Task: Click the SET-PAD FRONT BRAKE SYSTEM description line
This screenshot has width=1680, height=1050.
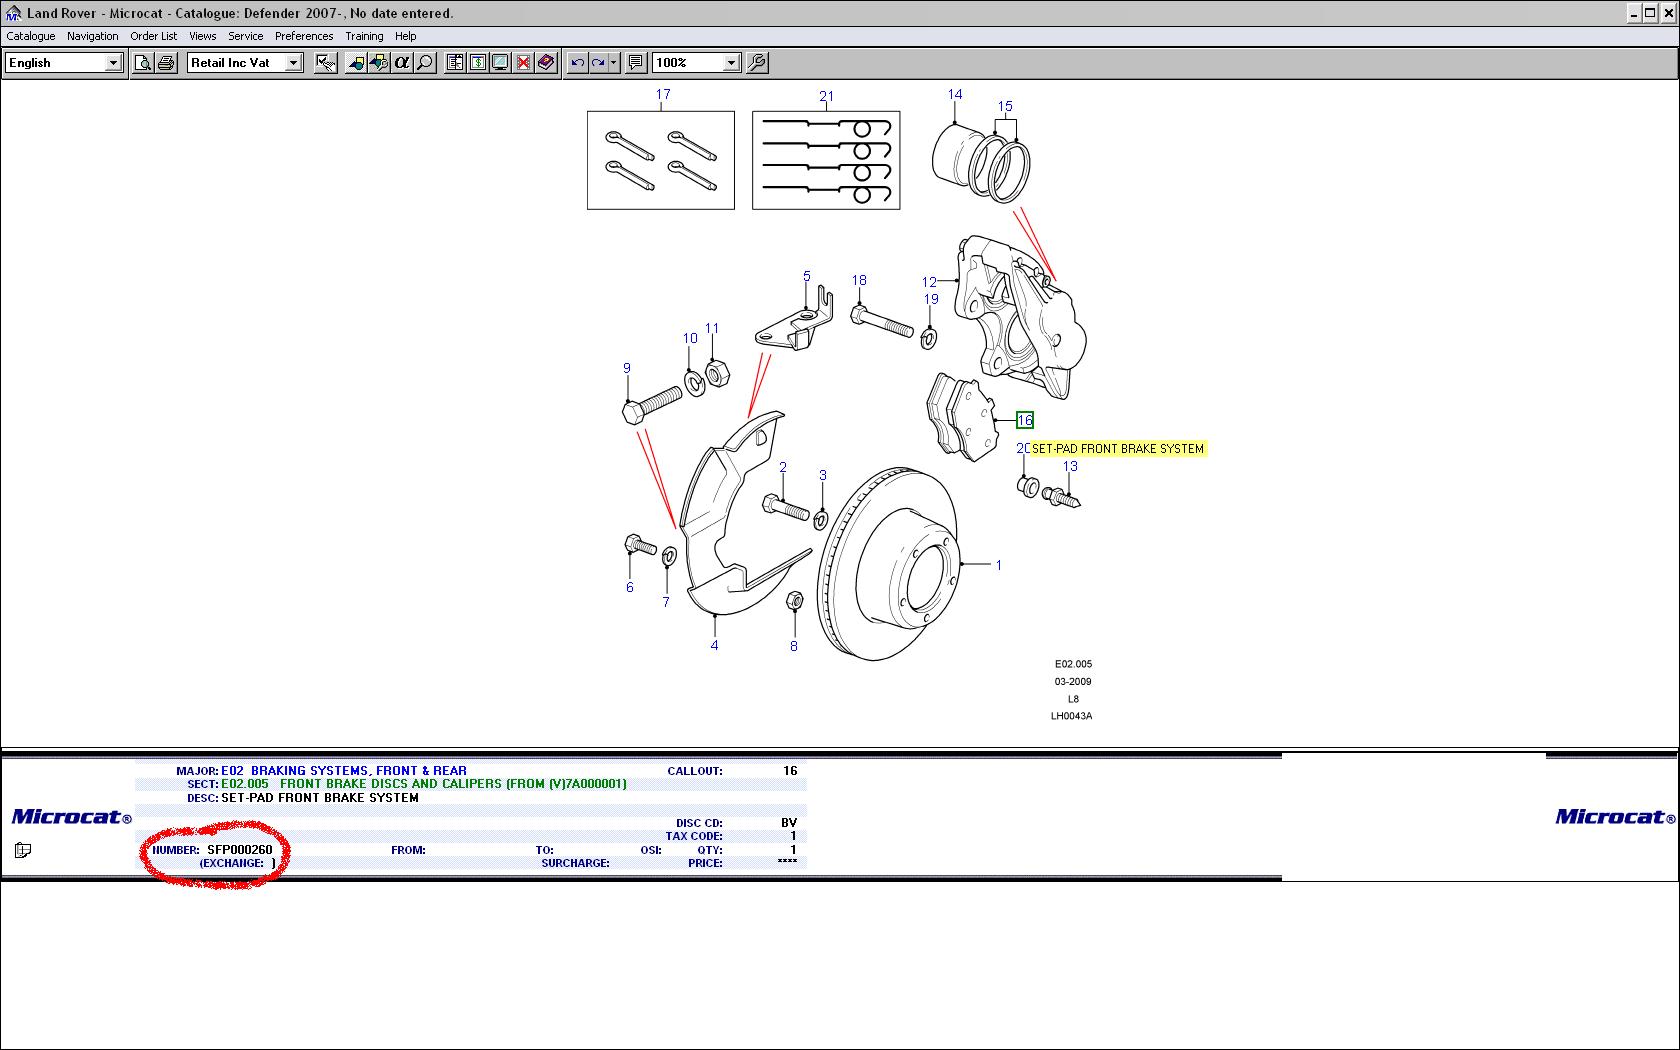Action: pos(320,798)
